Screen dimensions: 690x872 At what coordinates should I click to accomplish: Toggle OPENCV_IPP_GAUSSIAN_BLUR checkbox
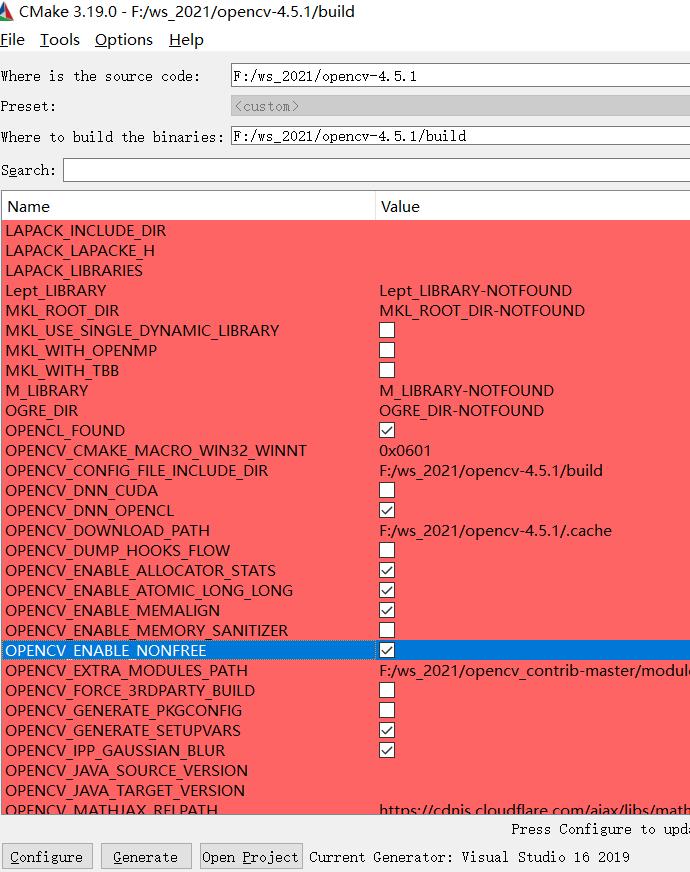(387, 751)
